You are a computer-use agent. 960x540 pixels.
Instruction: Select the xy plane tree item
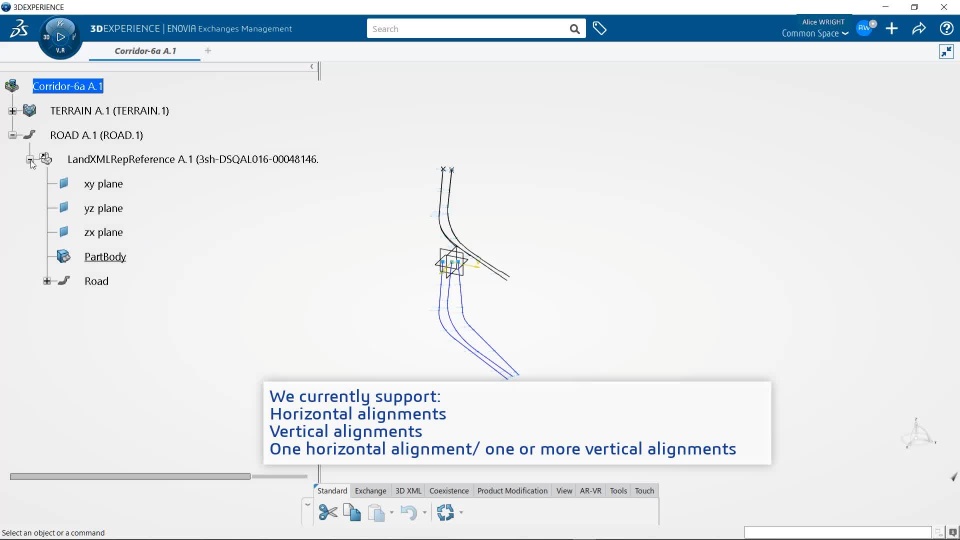pos(103,184)
